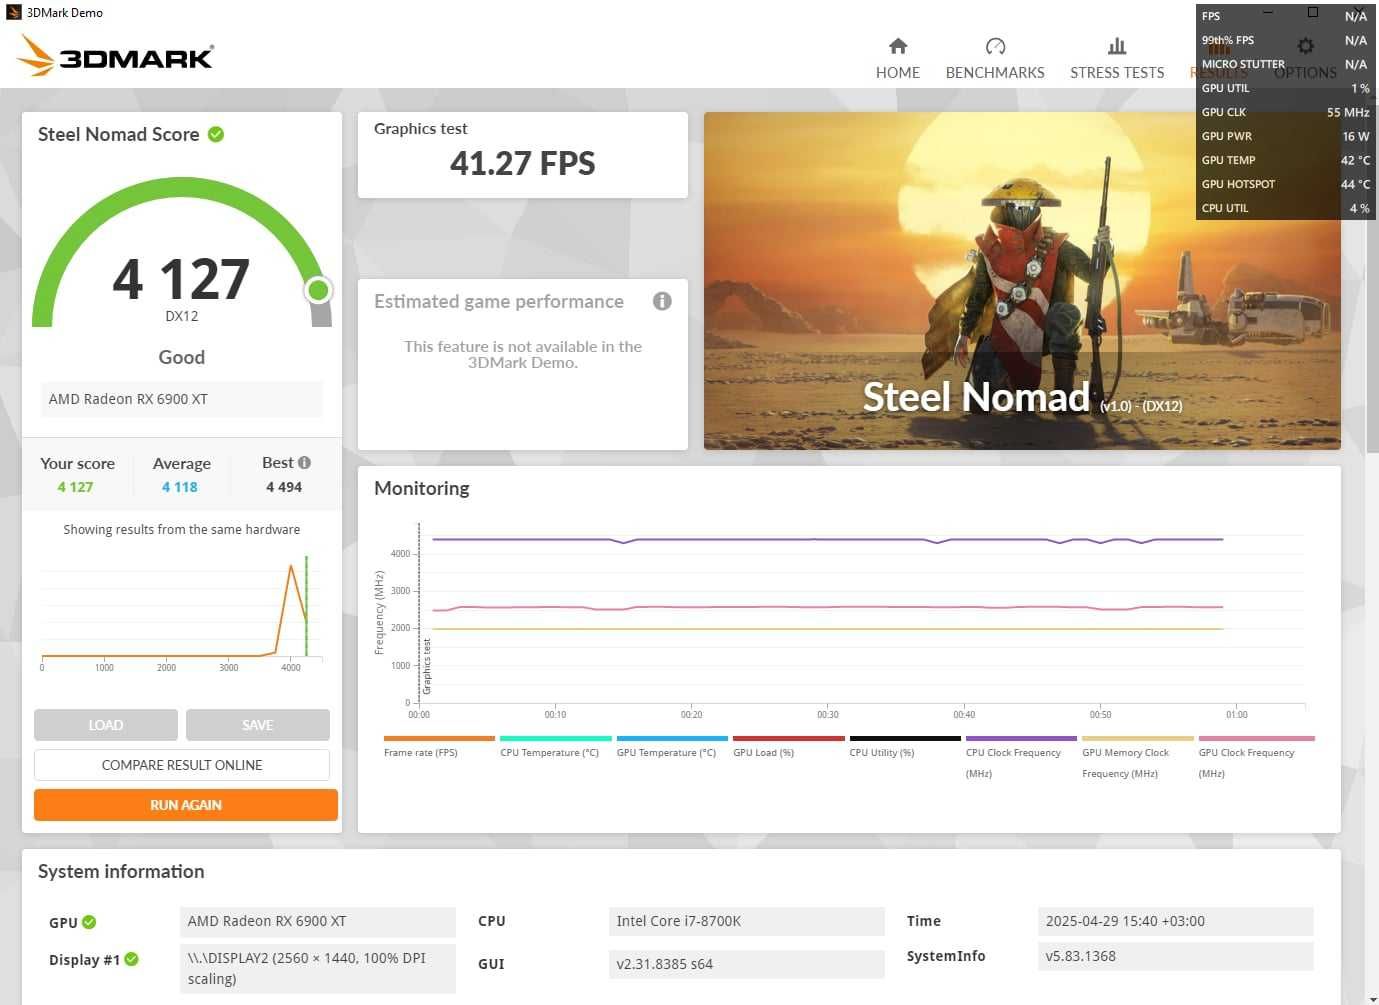The height and width of the screenshot is (1005, 1379).
Task: Click the info icon on Estimated game performance
Action: click(x=662, y=301)
